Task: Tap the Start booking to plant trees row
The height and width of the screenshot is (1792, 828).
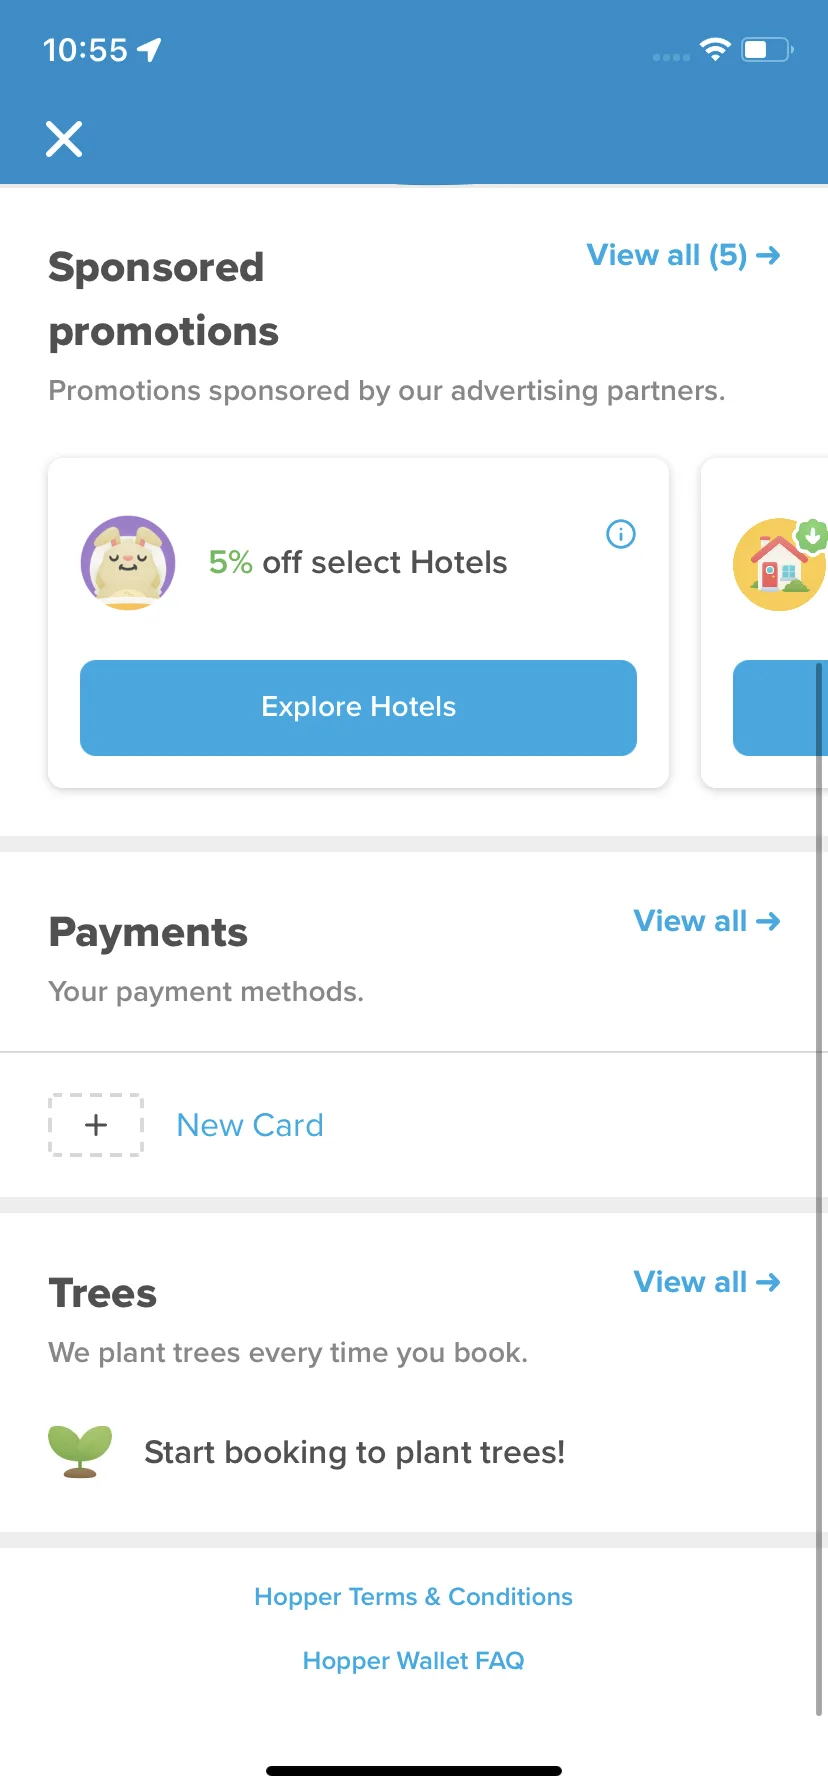Action: [413, 1452]
